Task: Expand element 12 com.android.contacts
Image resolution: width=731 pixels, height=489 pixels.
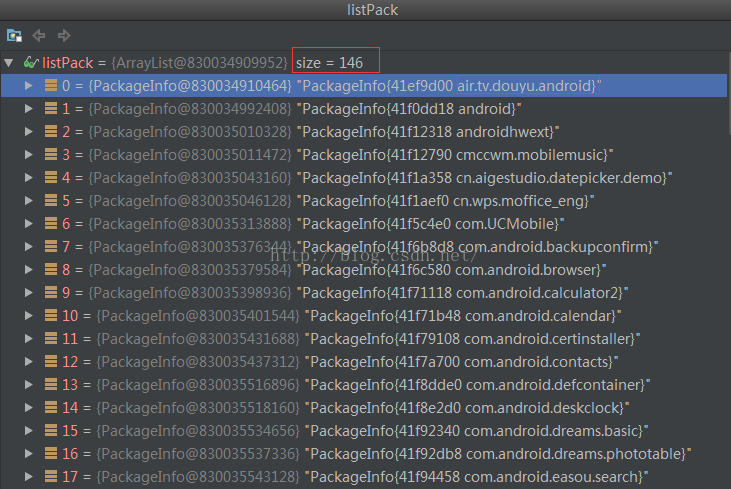Action: click(28, 362)
